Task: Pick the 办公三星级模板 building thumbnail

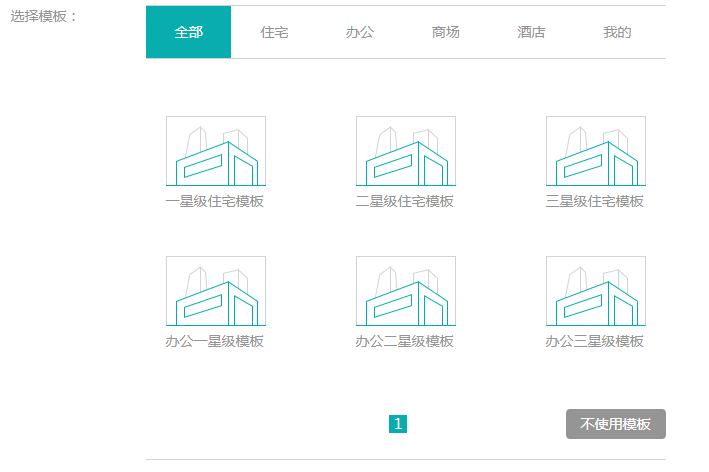Action: pos(596,291)
